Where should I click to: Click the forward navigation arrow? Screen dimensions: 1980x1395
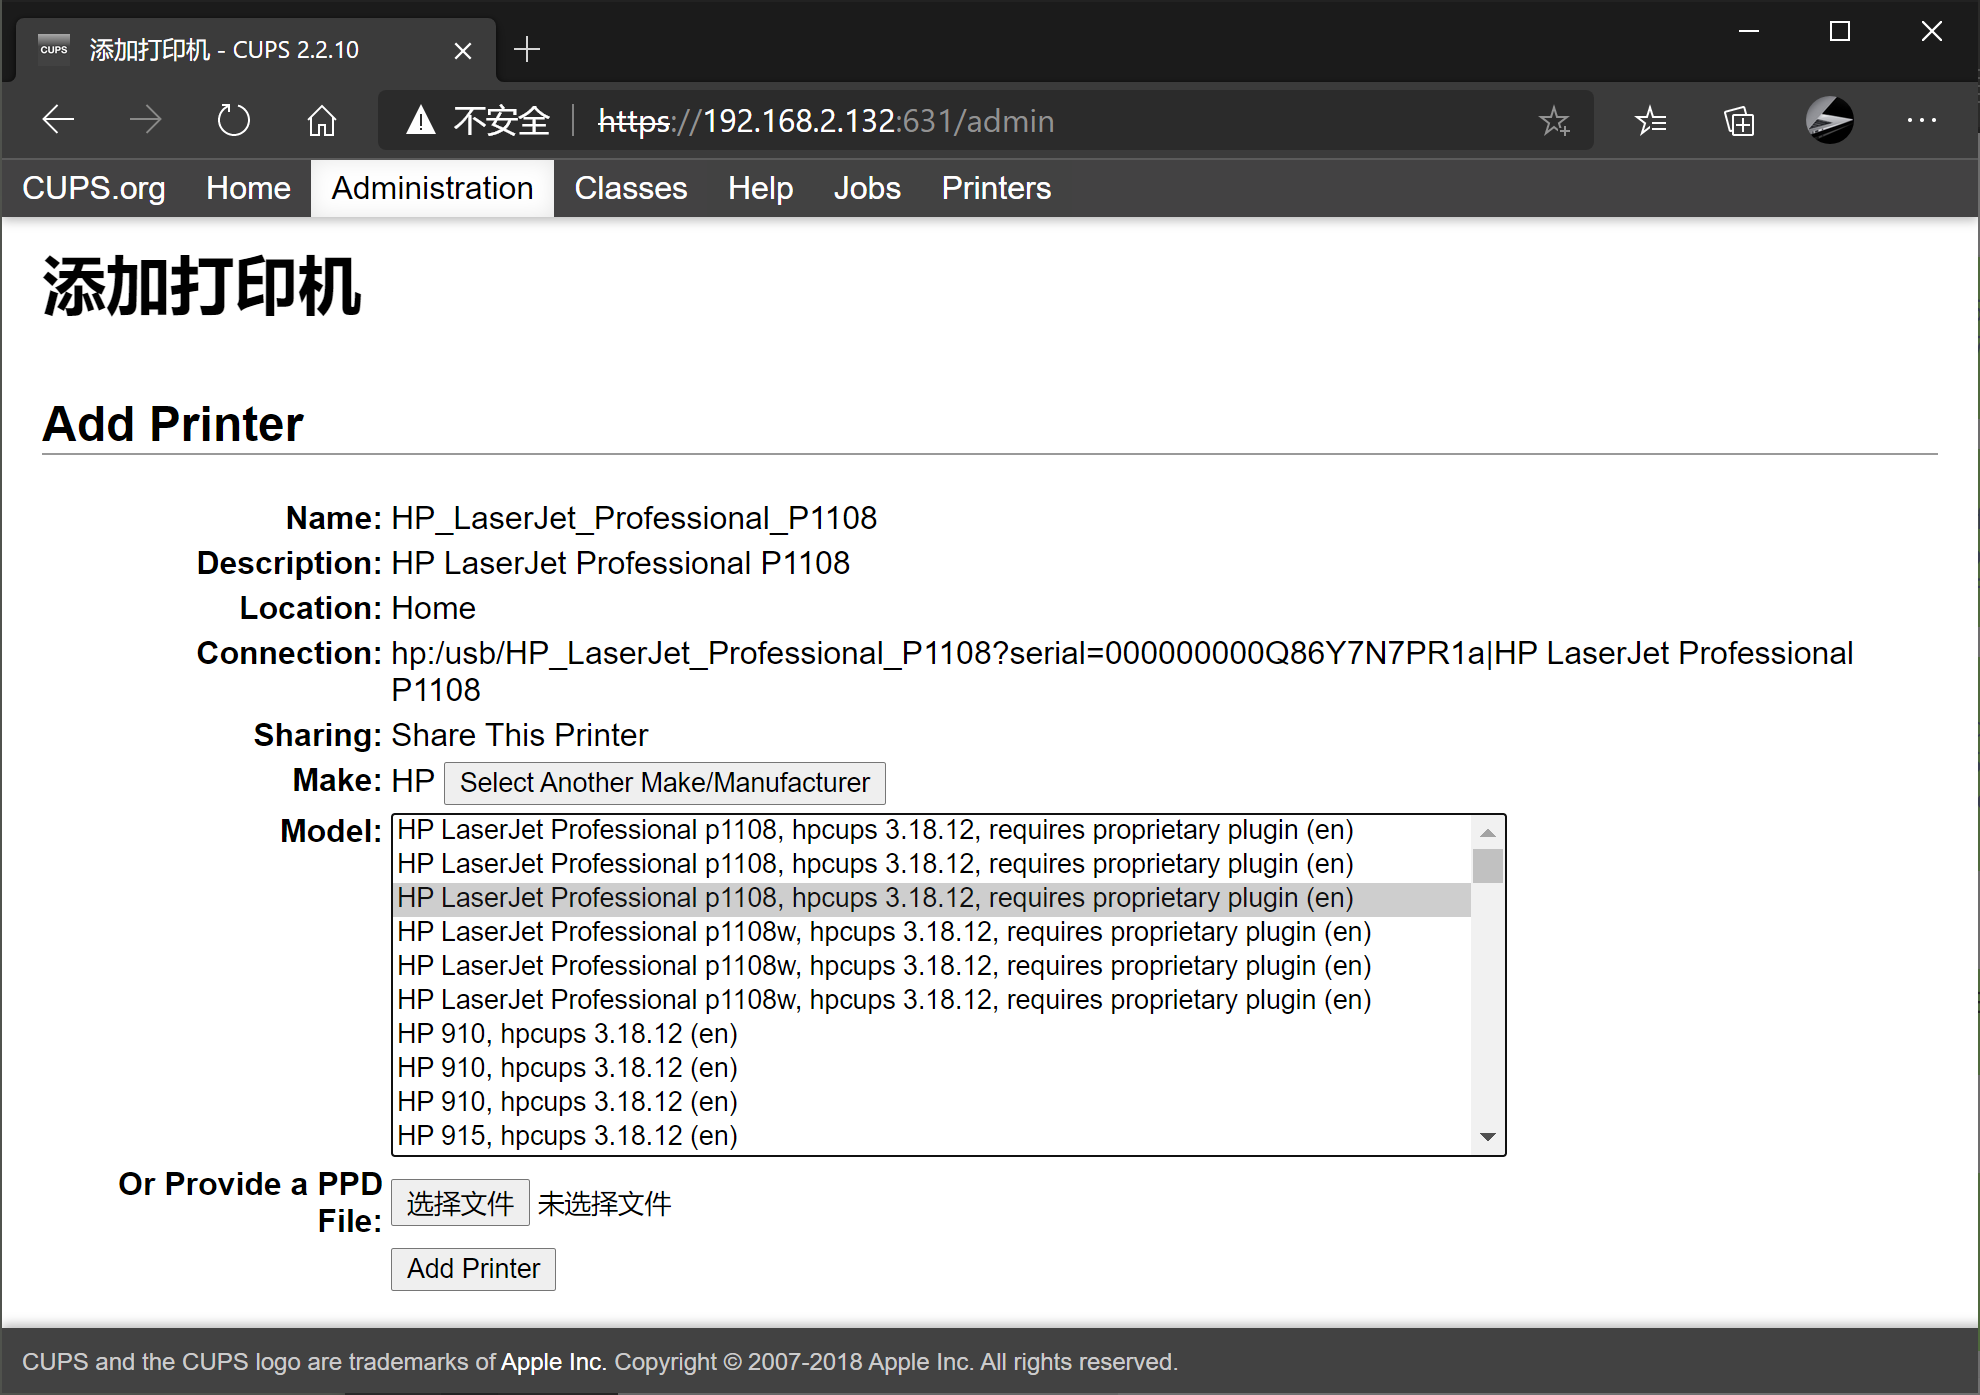[x=146, y=120]
